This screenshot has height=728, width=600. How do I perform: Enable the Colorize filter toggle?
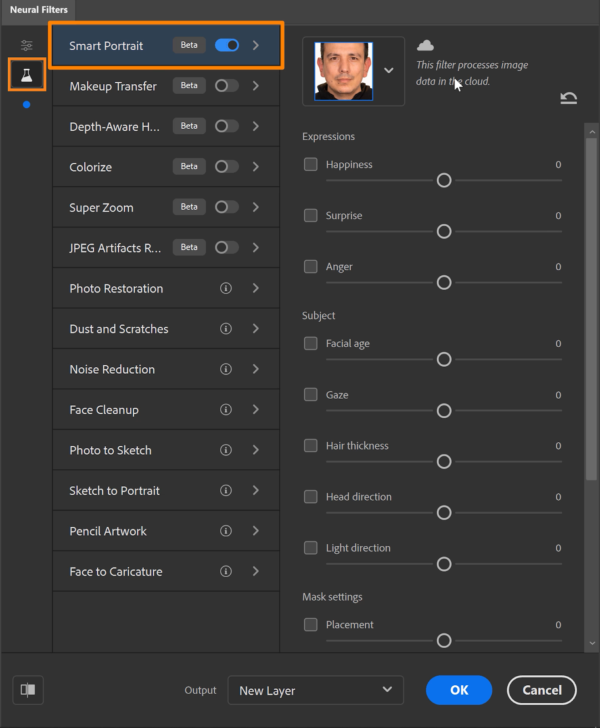(227, 167)
